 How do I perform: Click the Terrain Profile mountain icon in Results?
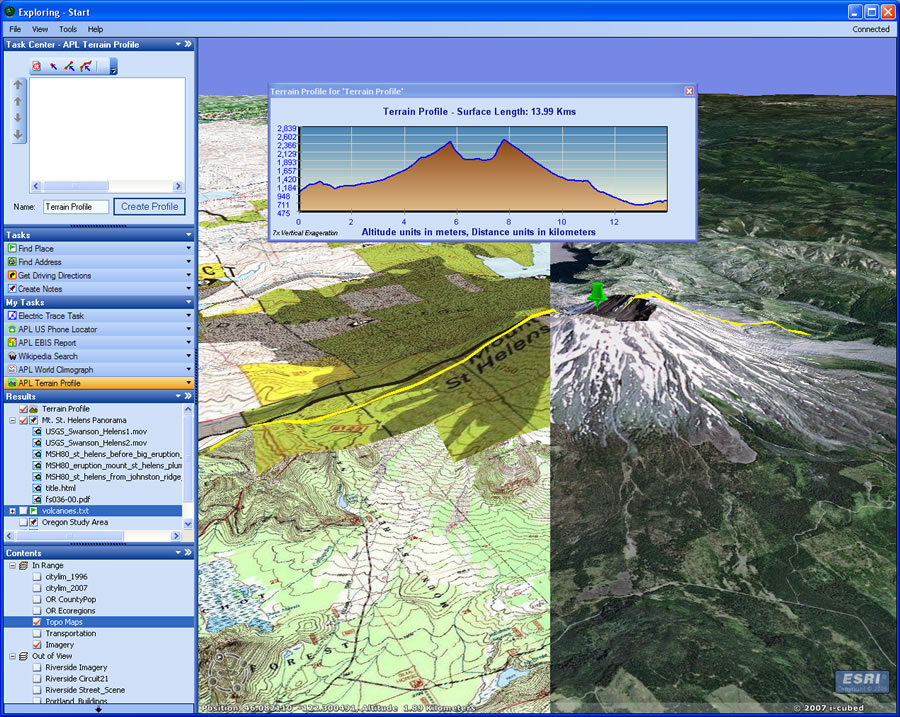click(34, 409)
